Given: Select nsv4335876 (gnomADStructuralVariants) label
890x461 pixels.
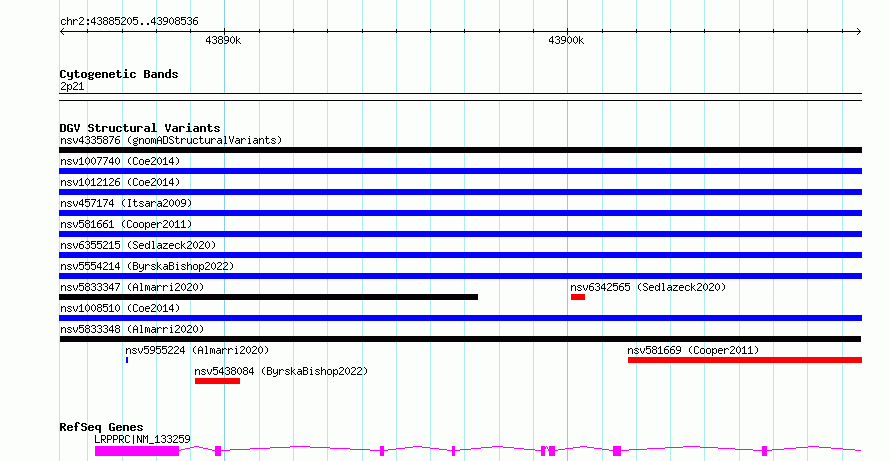Looking at the screenshot, I should [x=171, y=140].
